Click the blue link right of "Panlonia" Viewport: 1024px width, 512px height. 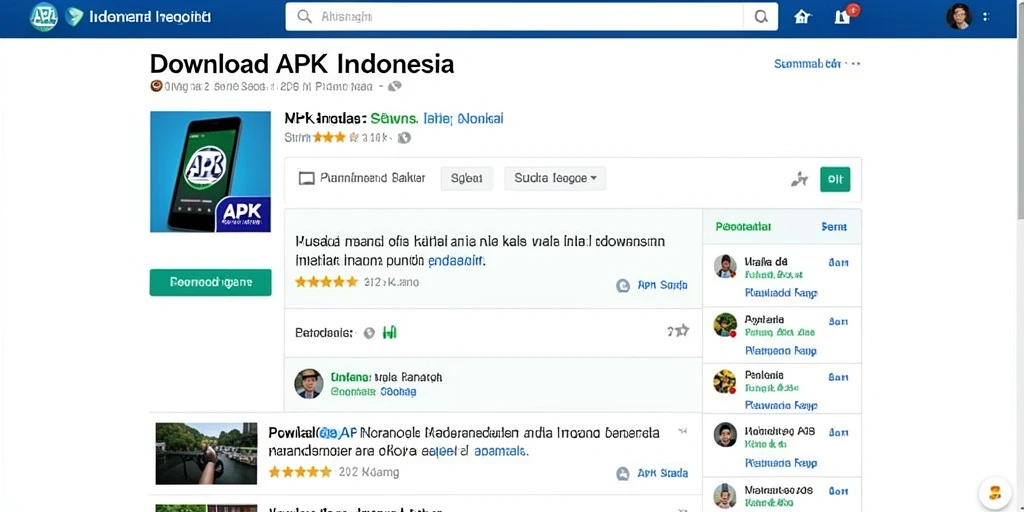tap(838, 377)
